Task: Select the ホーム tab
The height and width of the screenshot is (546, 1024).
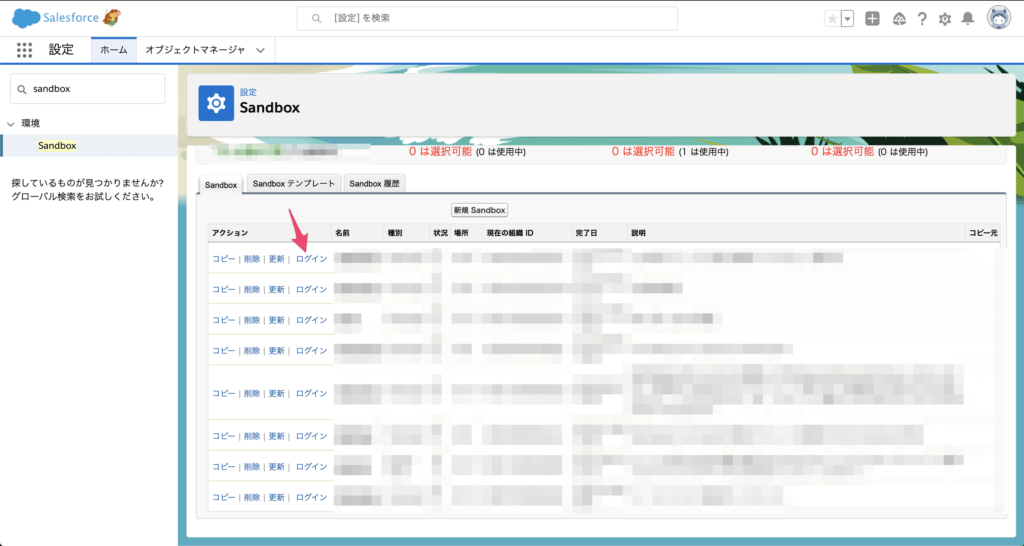Action: [x=113, y=50]
